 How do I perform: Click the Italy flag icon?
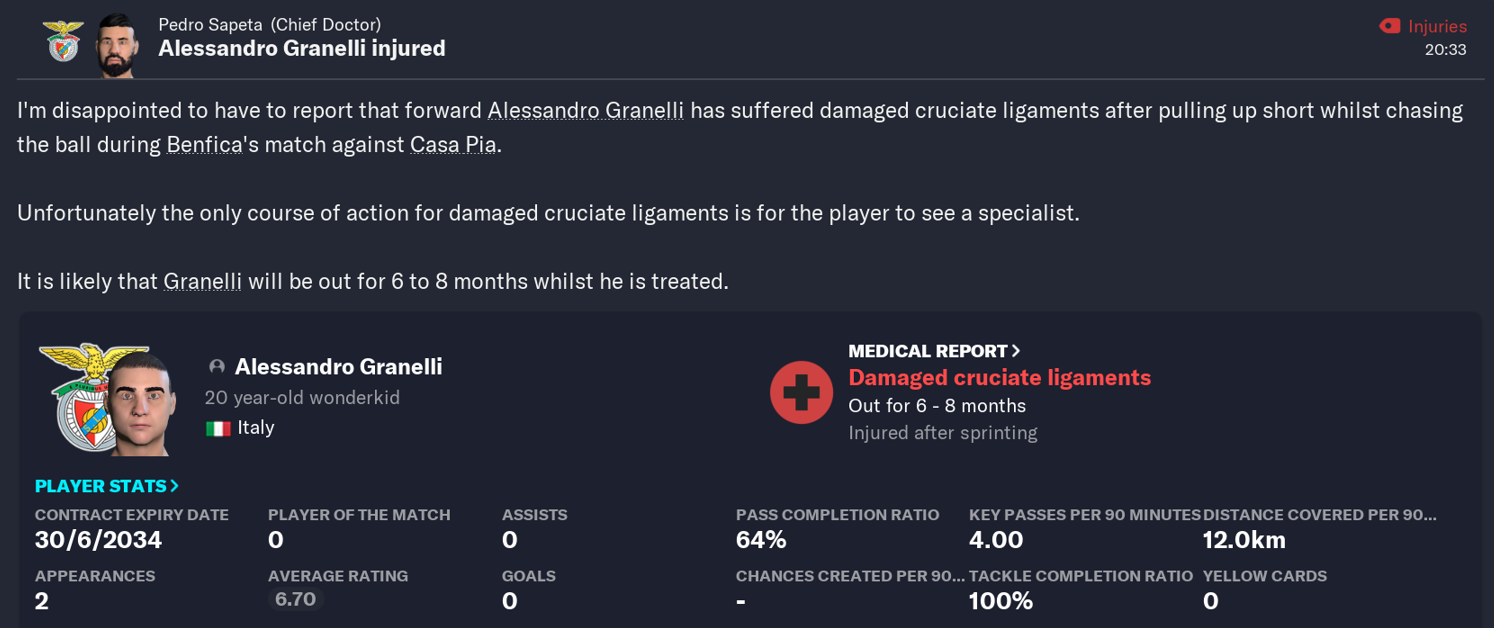point(218,427)
